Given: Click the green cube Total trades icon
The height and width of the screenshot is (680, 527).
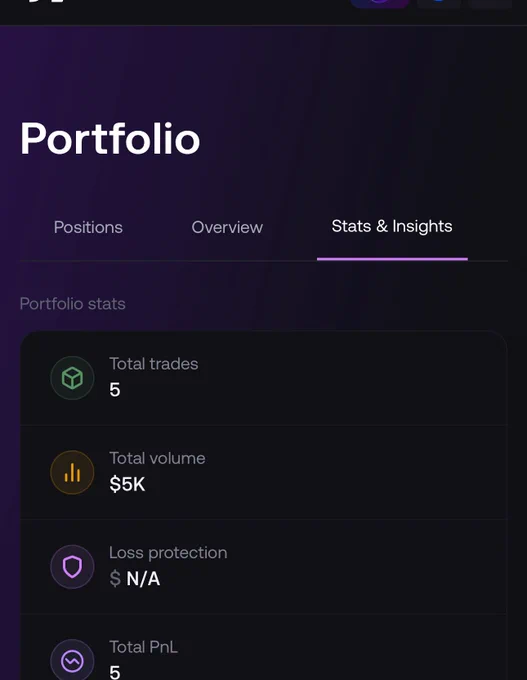Looking at the screenshot, I should pos(72,378).
